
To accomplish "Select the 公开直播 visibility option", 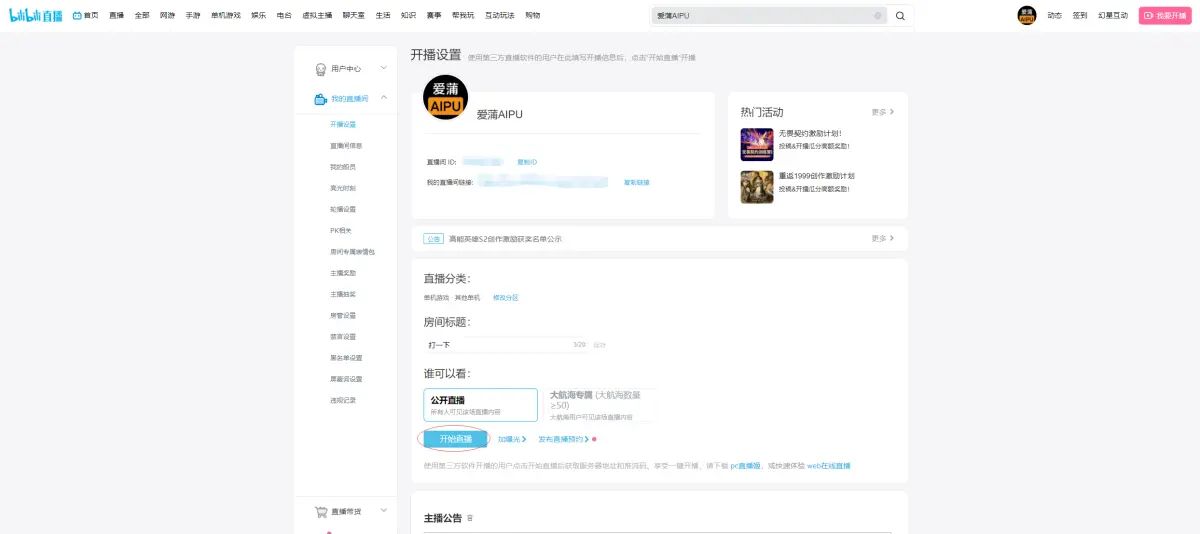I will (480, 405).
